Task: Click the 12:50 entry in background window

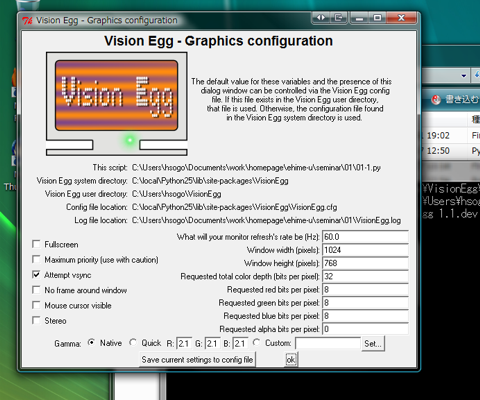Action: 438,151
